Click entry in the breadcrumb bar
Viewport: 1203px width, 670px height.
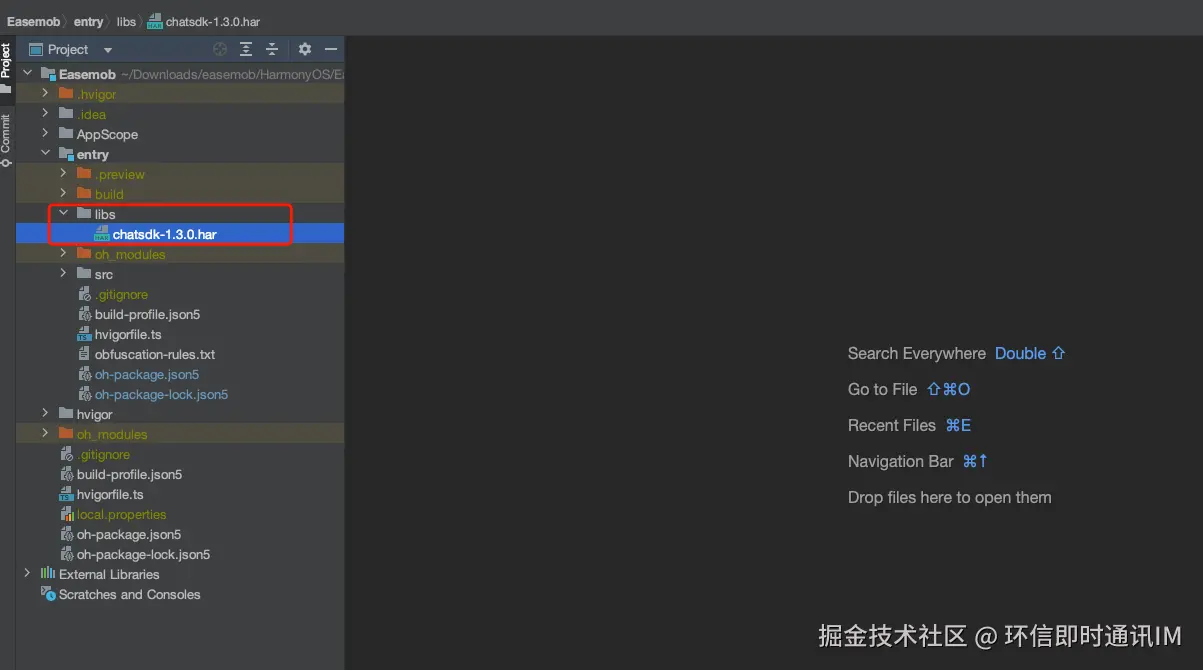[88, 20]
